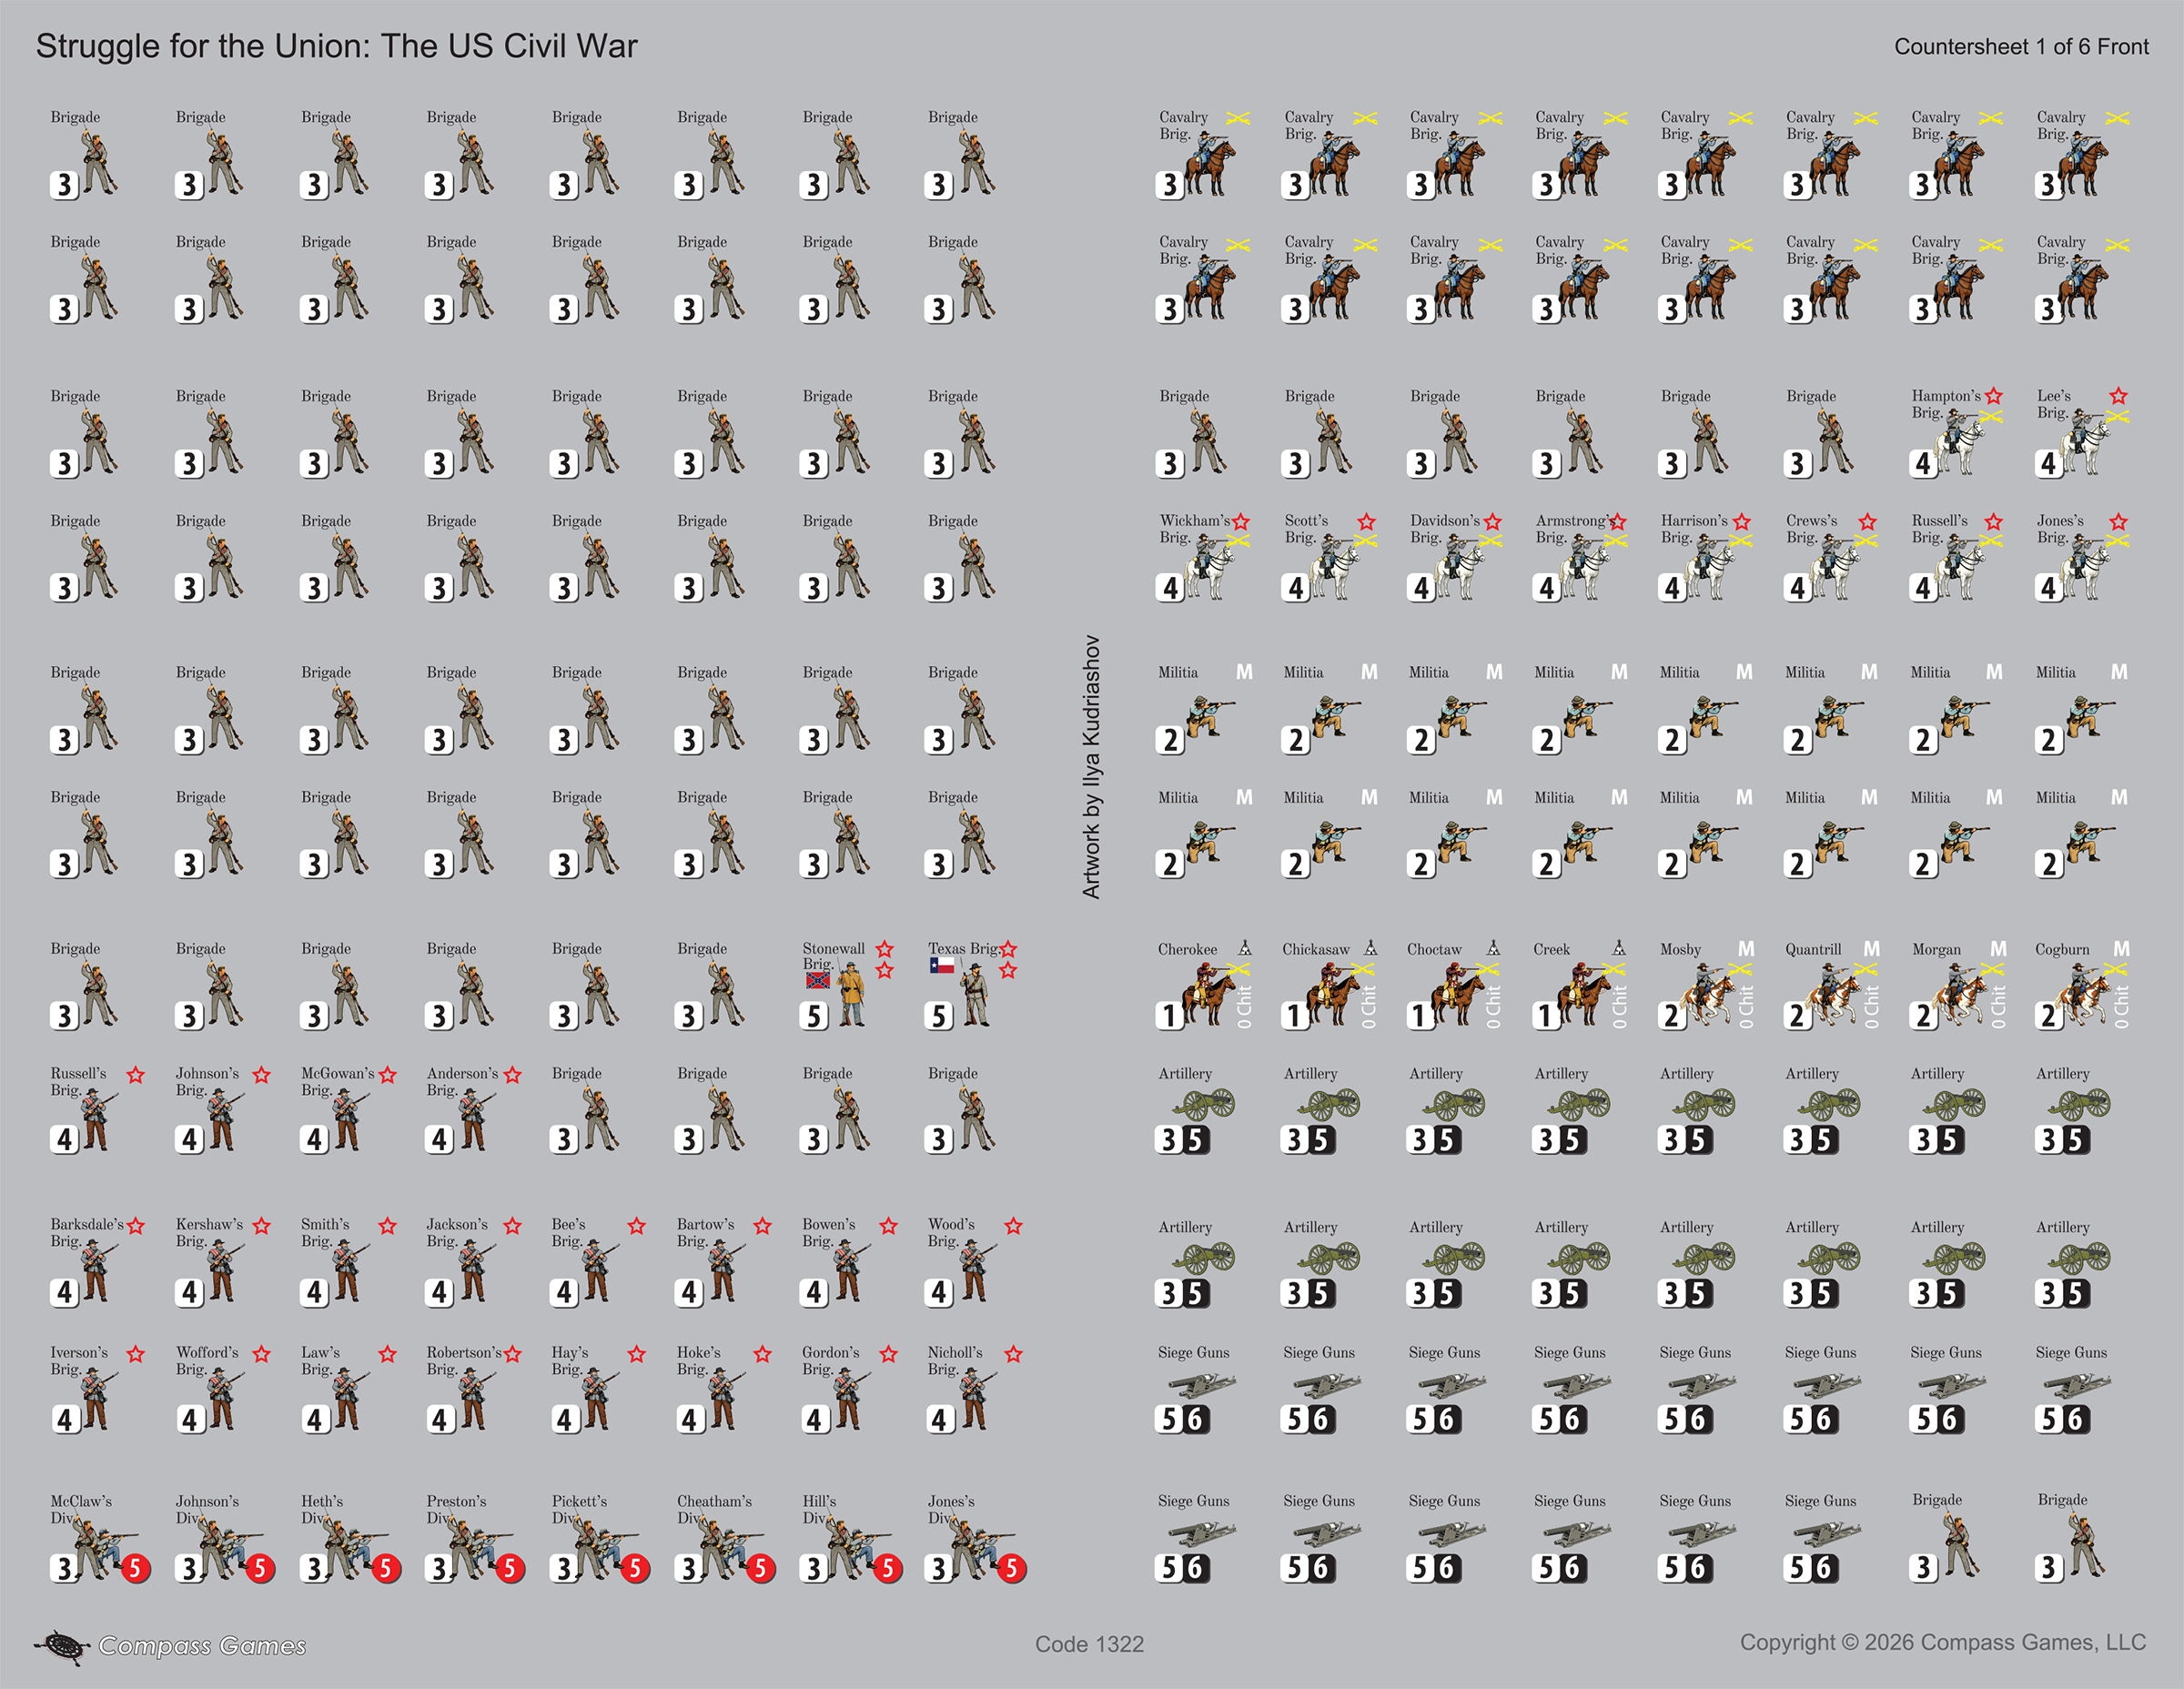Select Nicholl's Brig. infantry counter
Viewport: 2184px width, 1689px height.
point(975,1390)
